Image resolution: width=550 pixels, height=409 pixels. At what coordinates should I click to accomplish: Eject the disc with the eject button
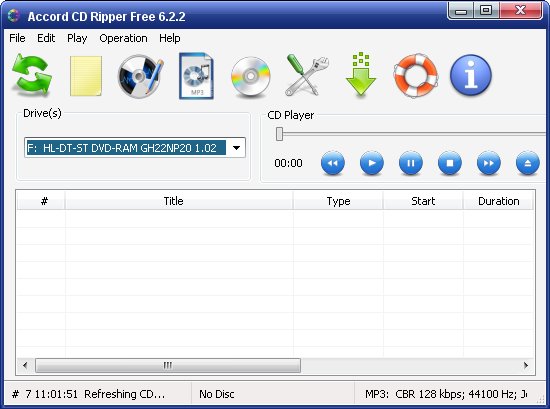click(x=528, y=163)
